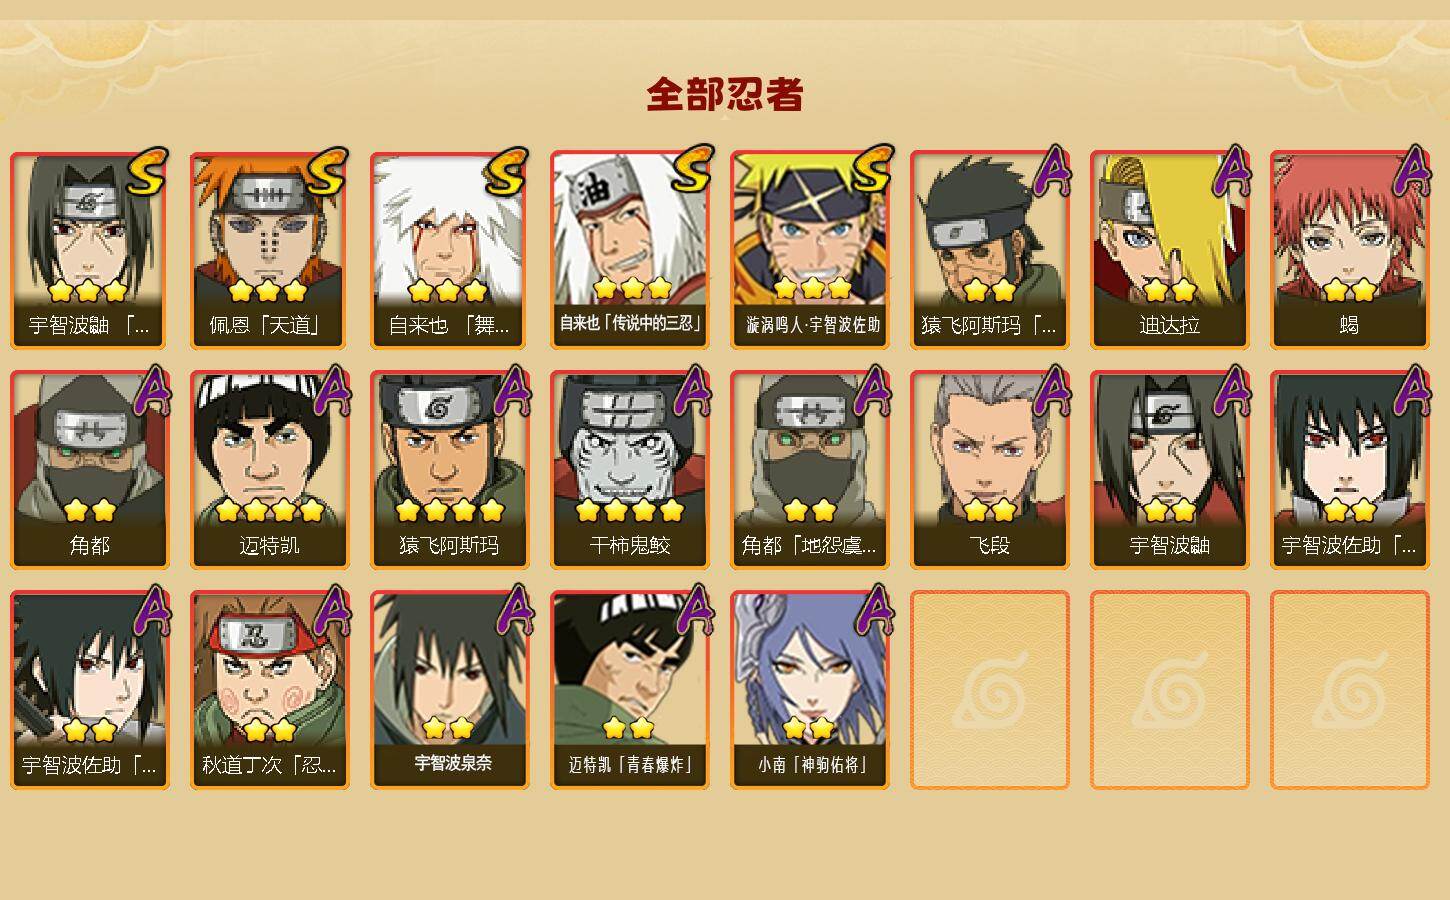This screenshot has height=900, width=1450.
Task: Click the first empty ninja slot
Action: tap(989, 690)
